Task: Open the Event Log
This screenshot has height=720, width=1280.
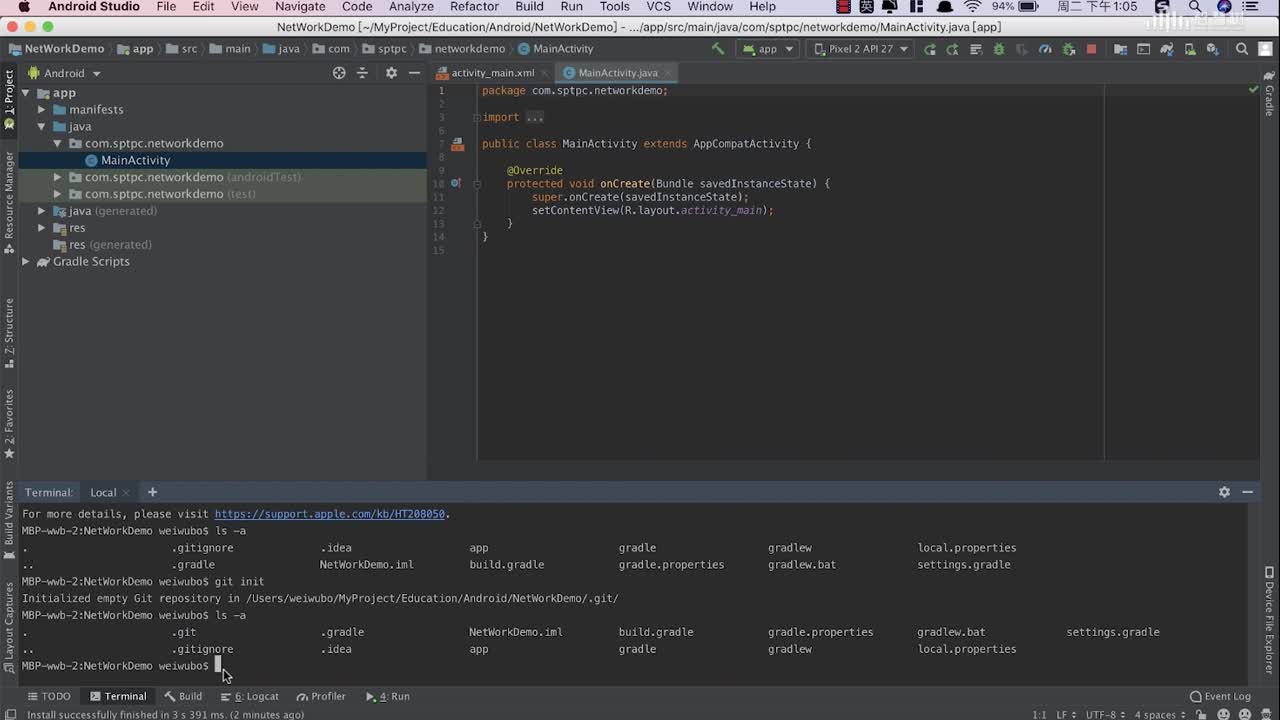Action: click(1220, 696)
